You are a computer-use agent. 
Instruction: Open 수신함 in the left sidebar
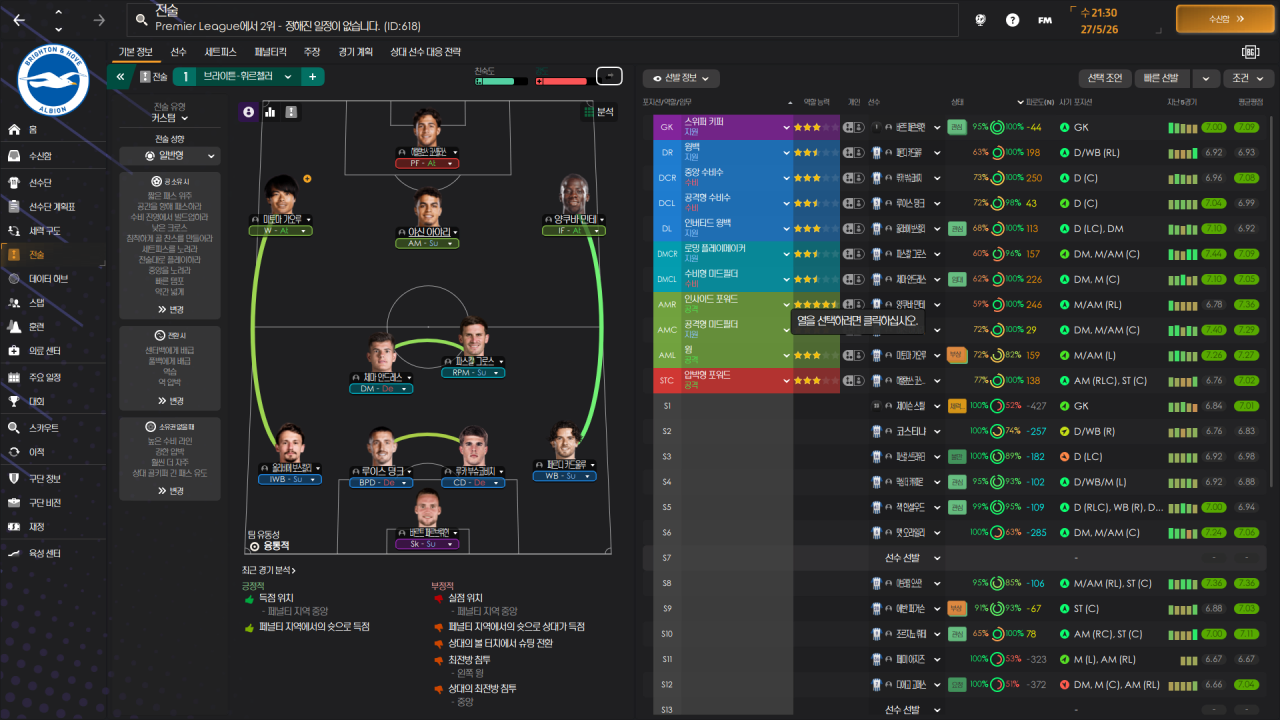click(54, 156)
